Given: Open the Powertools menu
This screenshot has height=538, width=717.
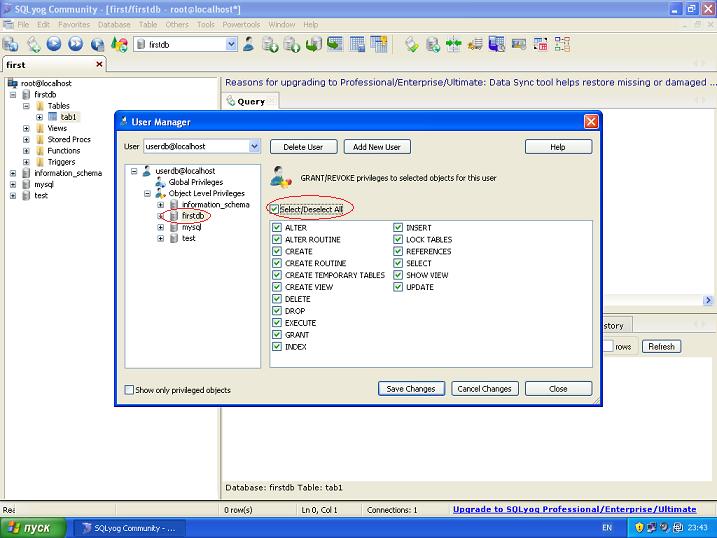Looking at the screenshot, I should tap(241, 25).
